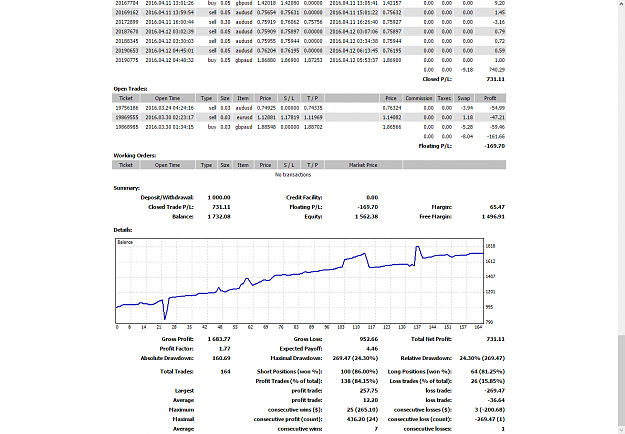Screen dimensions: 625x434
Task: Click the No transactions text
Action: tap(293, 175)
